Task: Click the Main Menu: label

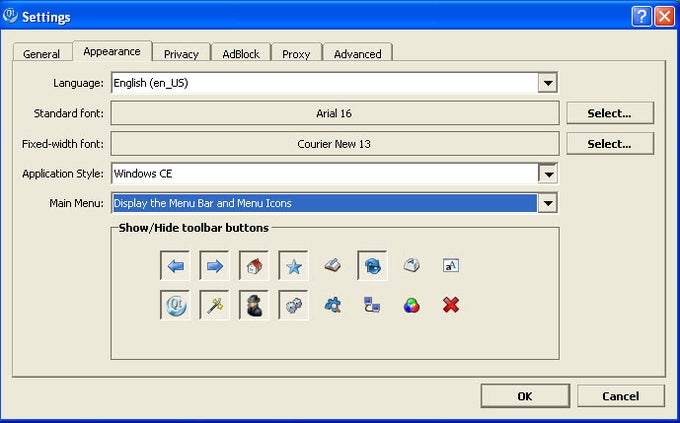Action: tap(77, 203)
